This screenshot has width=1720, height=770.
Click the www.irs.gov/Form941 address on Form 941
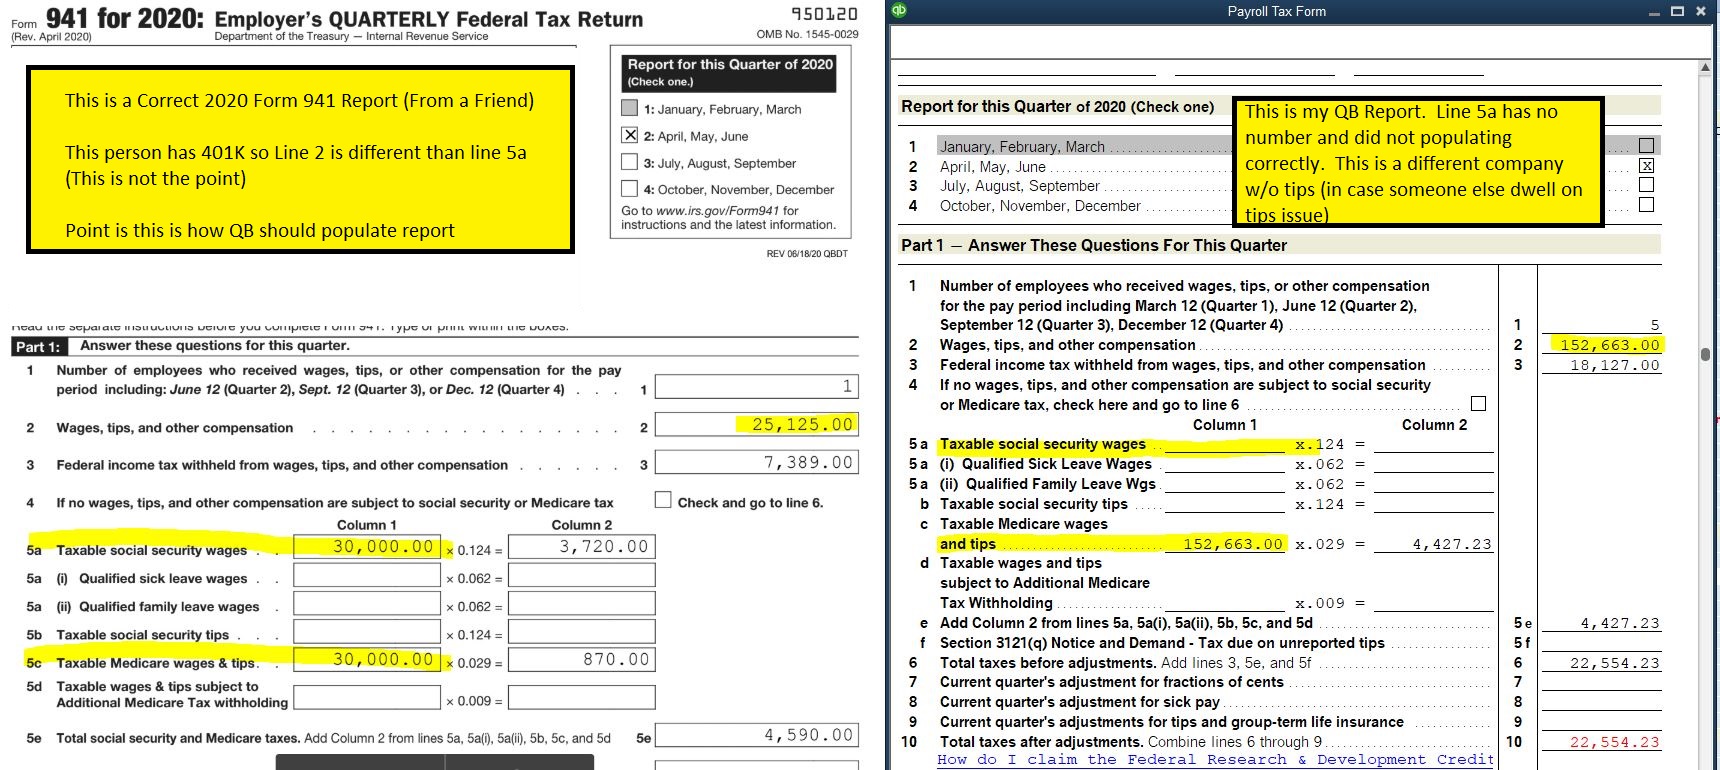(x=717, y=211)
